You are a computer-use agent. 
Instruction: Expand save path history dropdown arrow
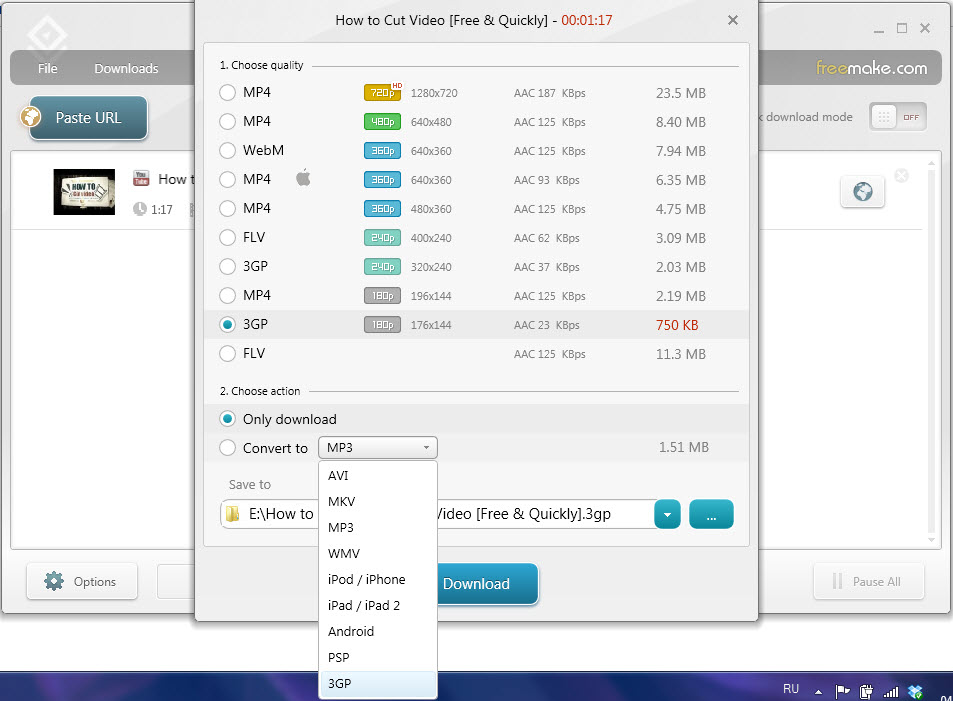pos(667,514)
